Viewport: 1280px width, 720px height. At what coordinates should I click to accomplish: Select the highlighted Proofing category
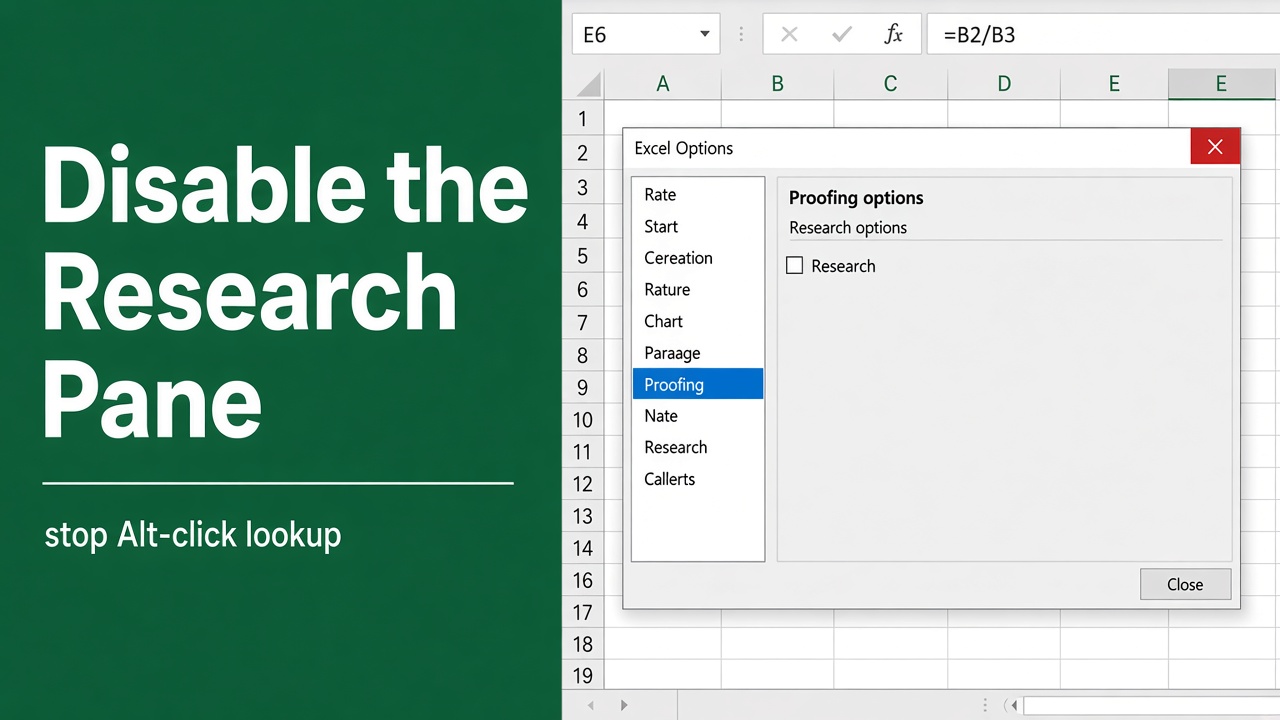[697, 384]
